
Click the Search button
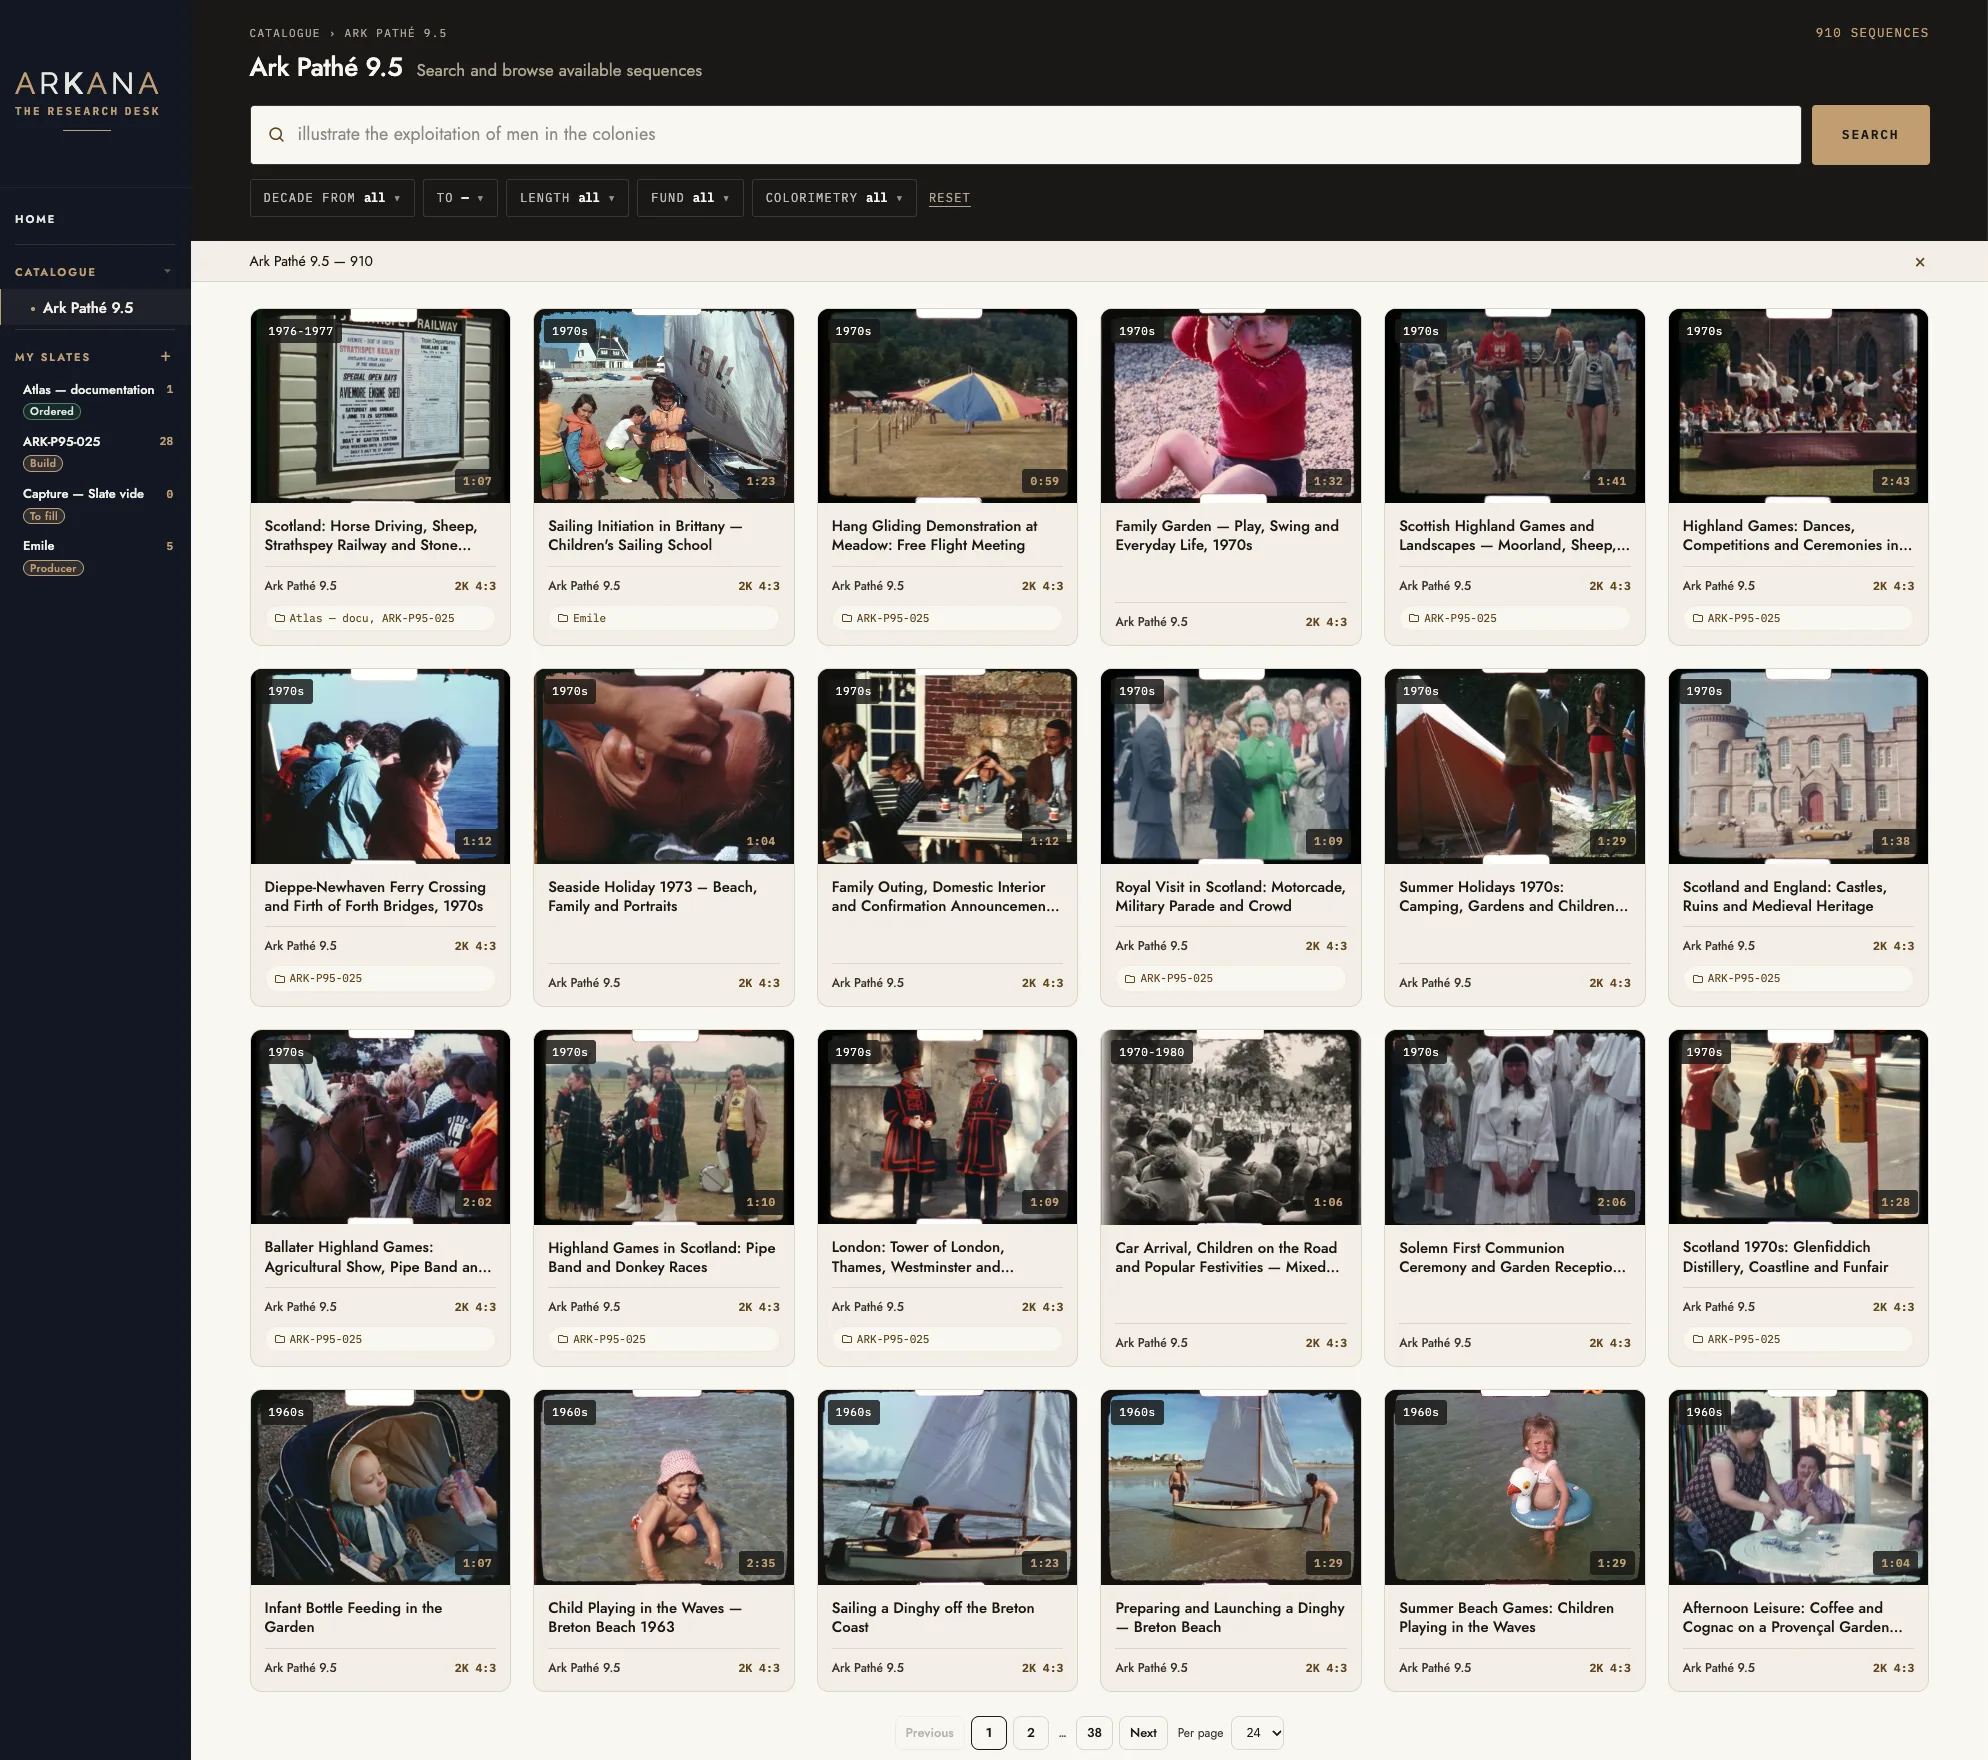1870,135
